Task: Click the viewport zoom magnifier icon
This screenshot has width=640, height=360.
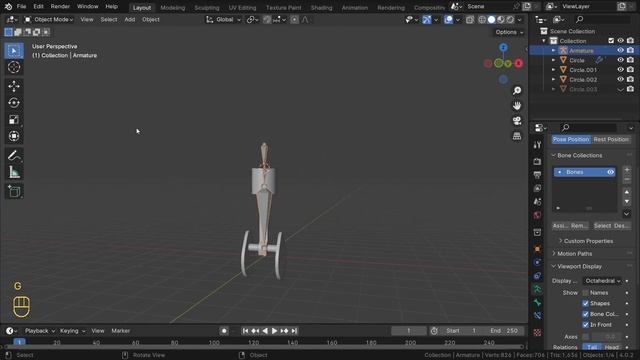Action: [517, 91]
